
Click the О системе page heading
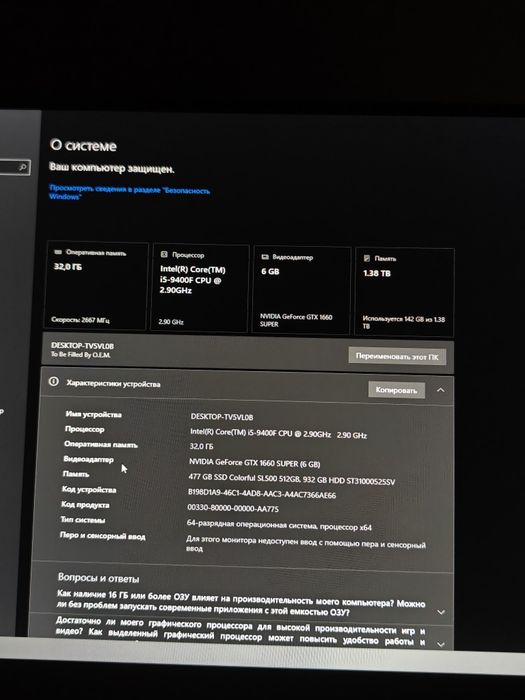[x=83, y=146]
